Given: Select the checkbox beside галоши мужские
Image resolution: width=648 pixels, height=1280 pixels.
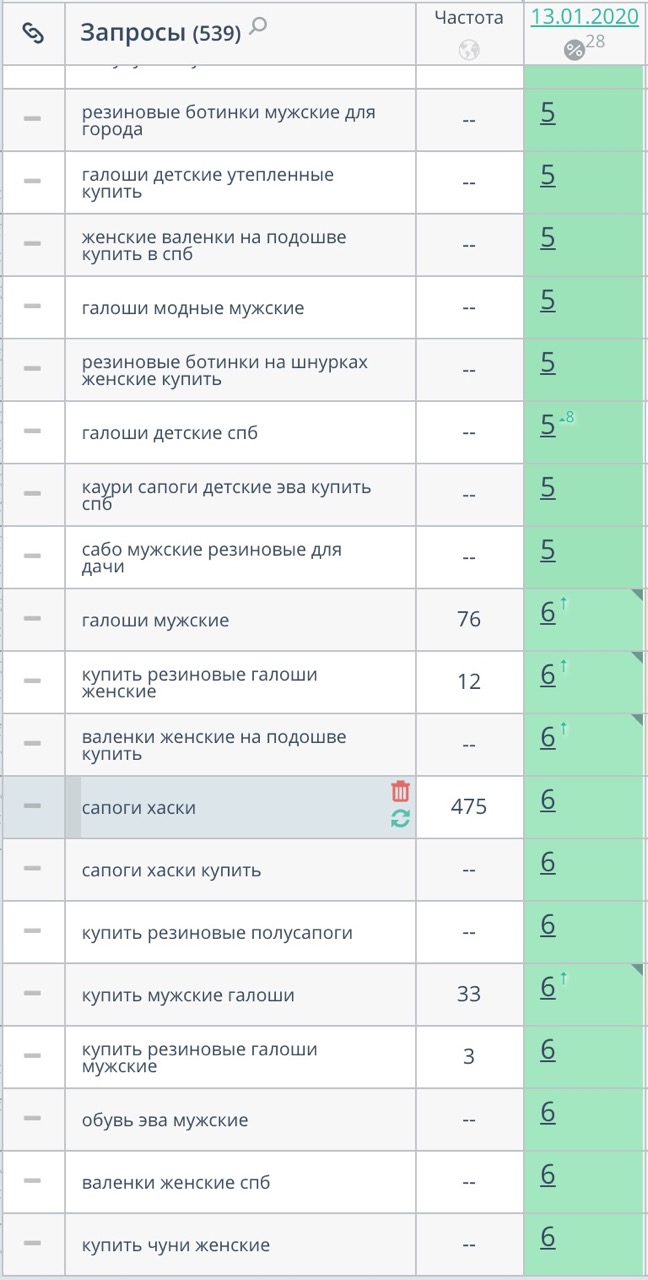Looking at the screenshot, I should pyautogui.click(x=33, y=619).
